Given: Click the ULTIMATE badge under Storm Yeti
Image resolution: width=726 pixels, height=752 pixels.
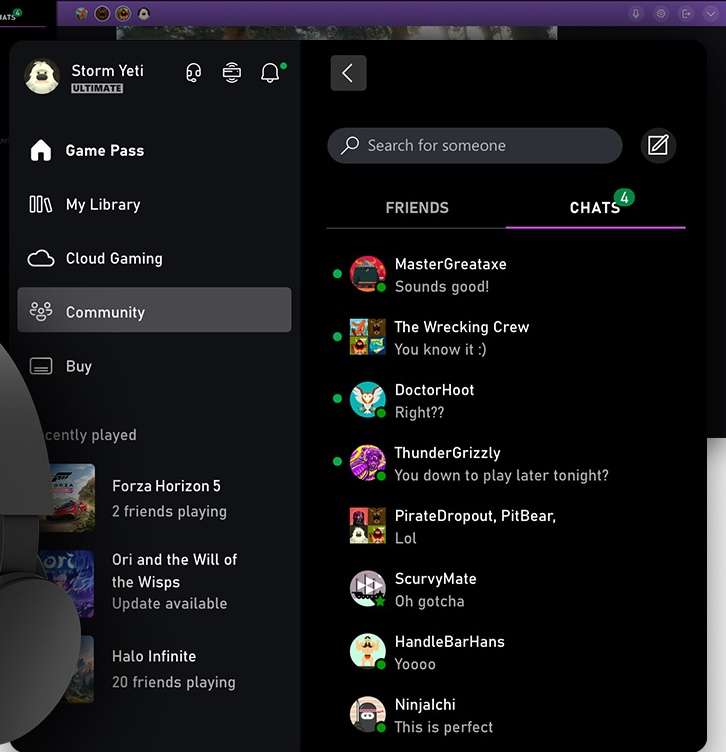Looking at the screenshot, I should (97, 88).
